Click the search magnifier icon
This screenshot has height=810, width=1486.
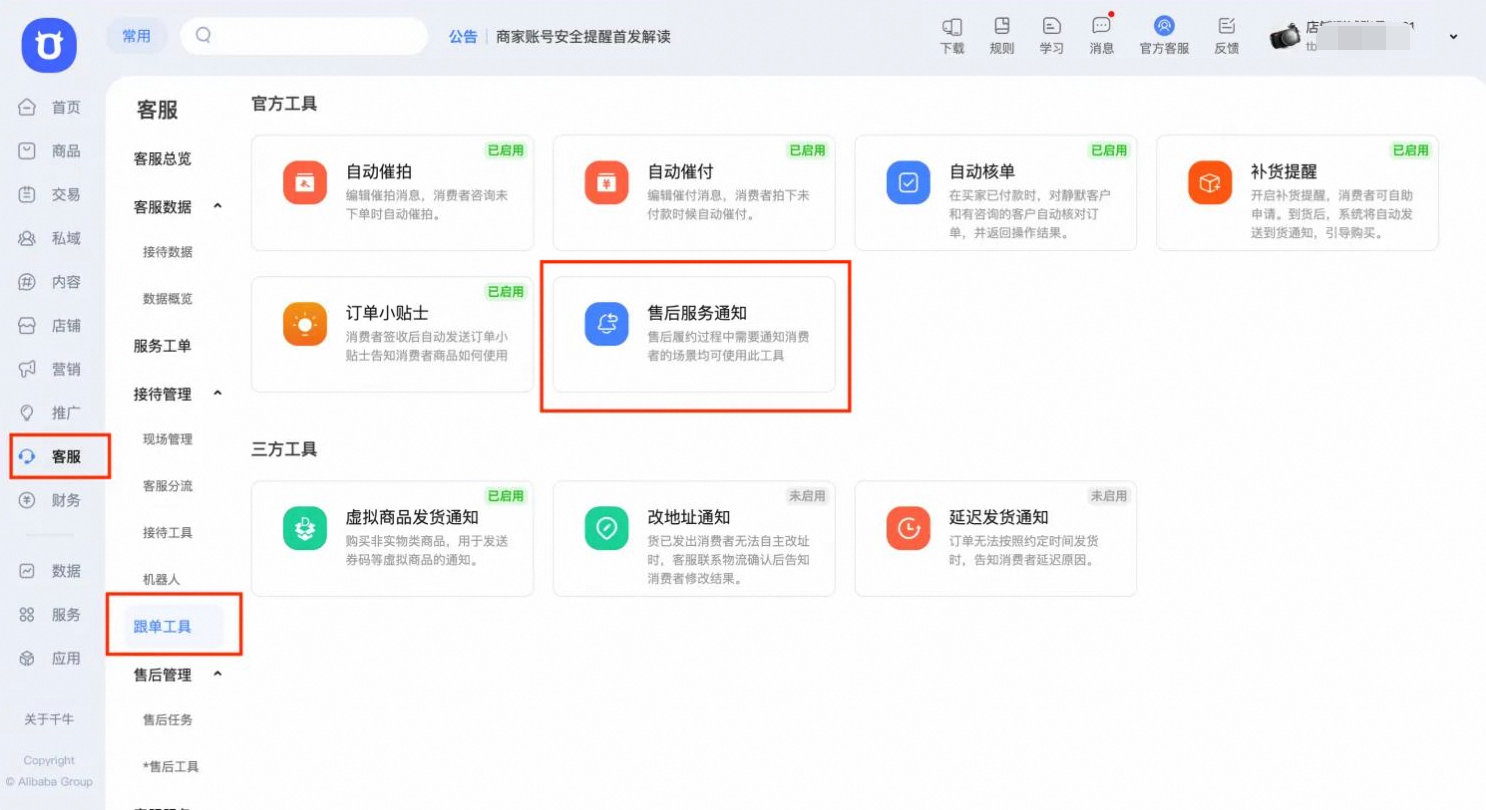click(x=204, y=36)
